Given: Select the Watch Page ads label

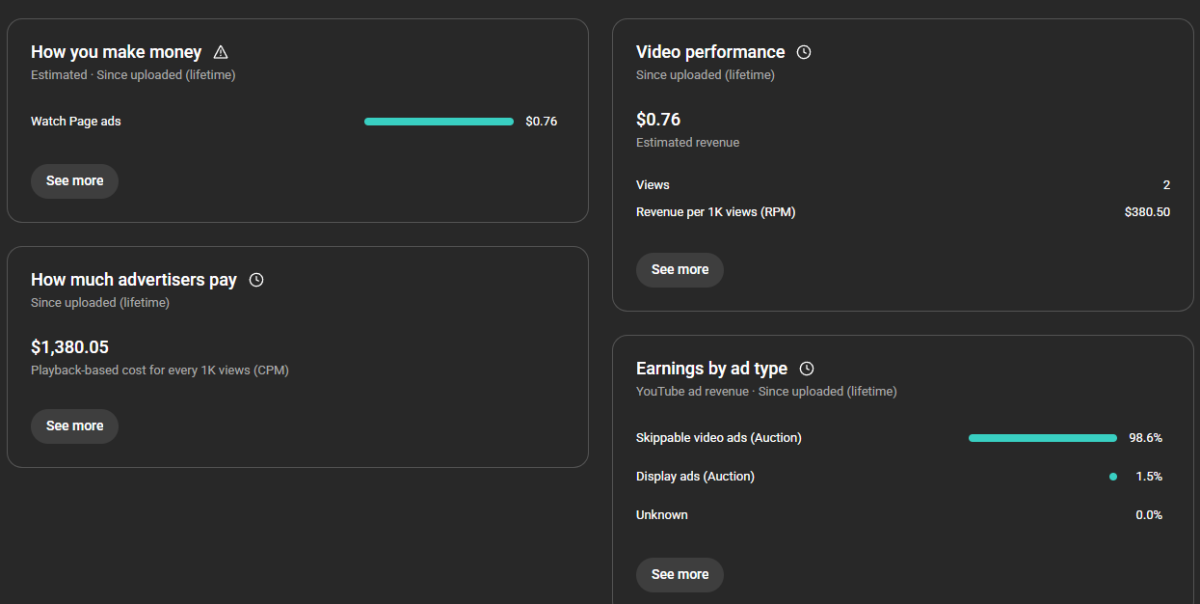Looking at the screenshot, I should click(x=76, y=122).
